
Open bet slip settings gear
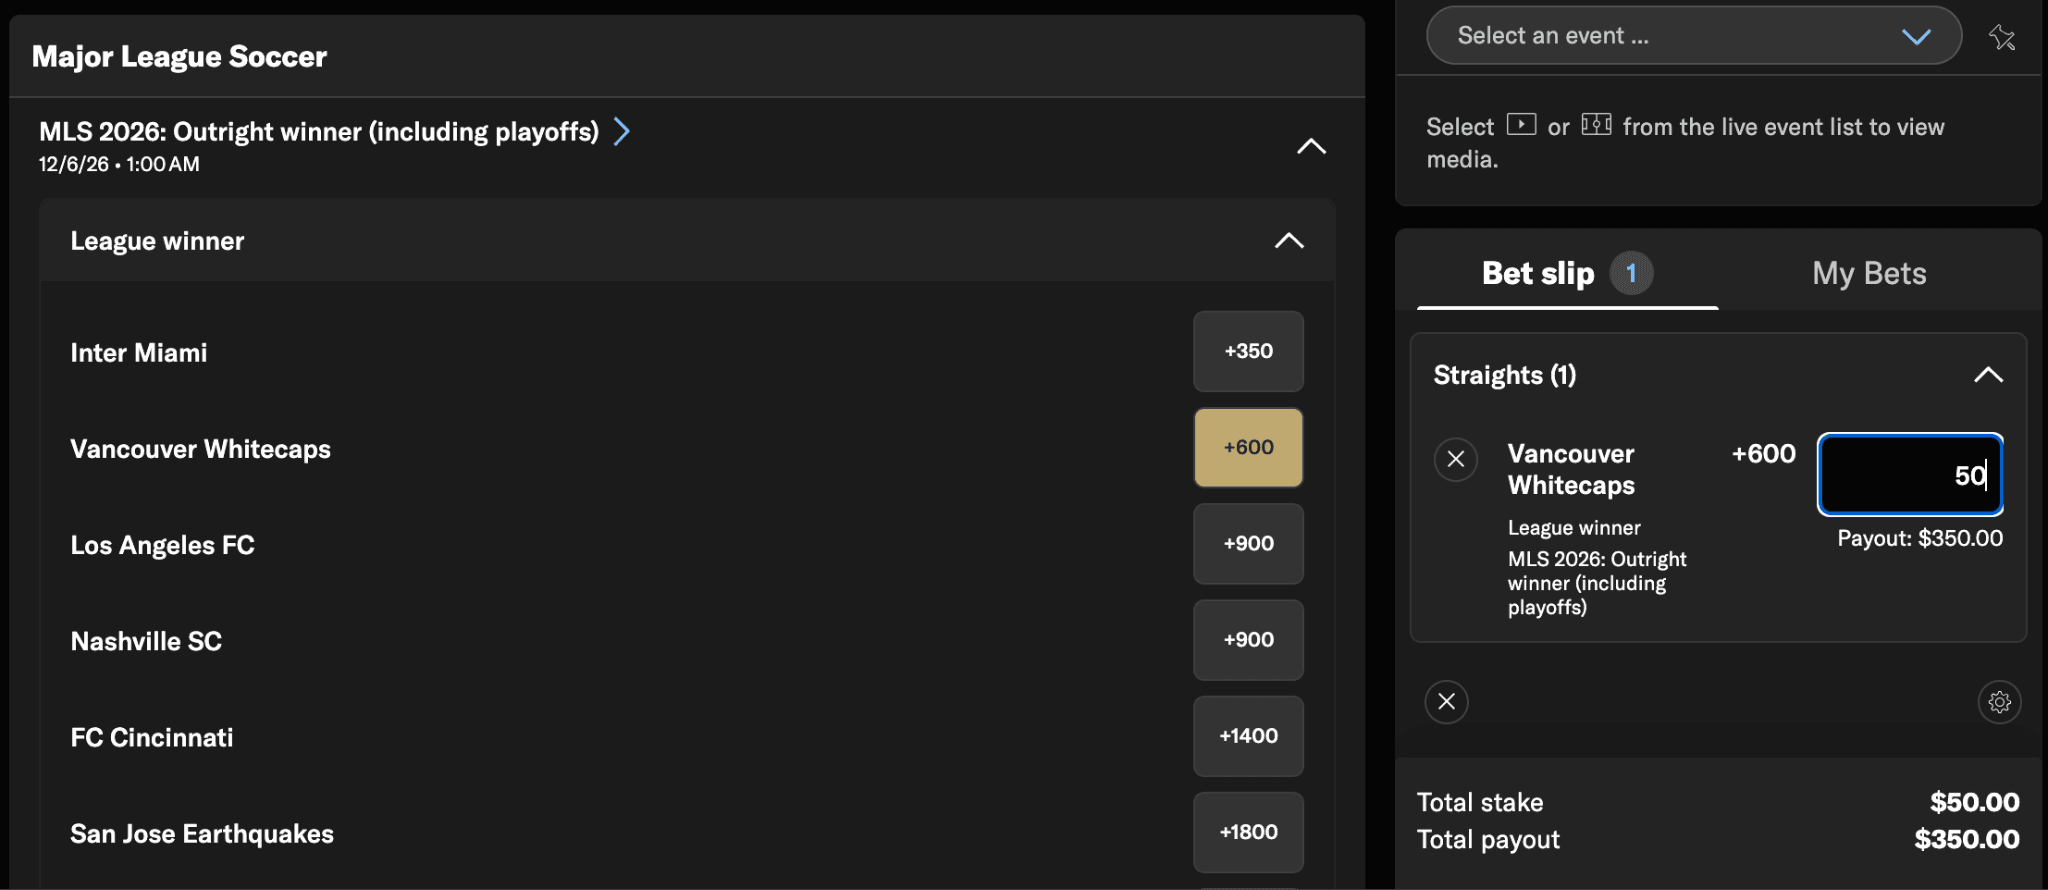tap(2000, 702)
